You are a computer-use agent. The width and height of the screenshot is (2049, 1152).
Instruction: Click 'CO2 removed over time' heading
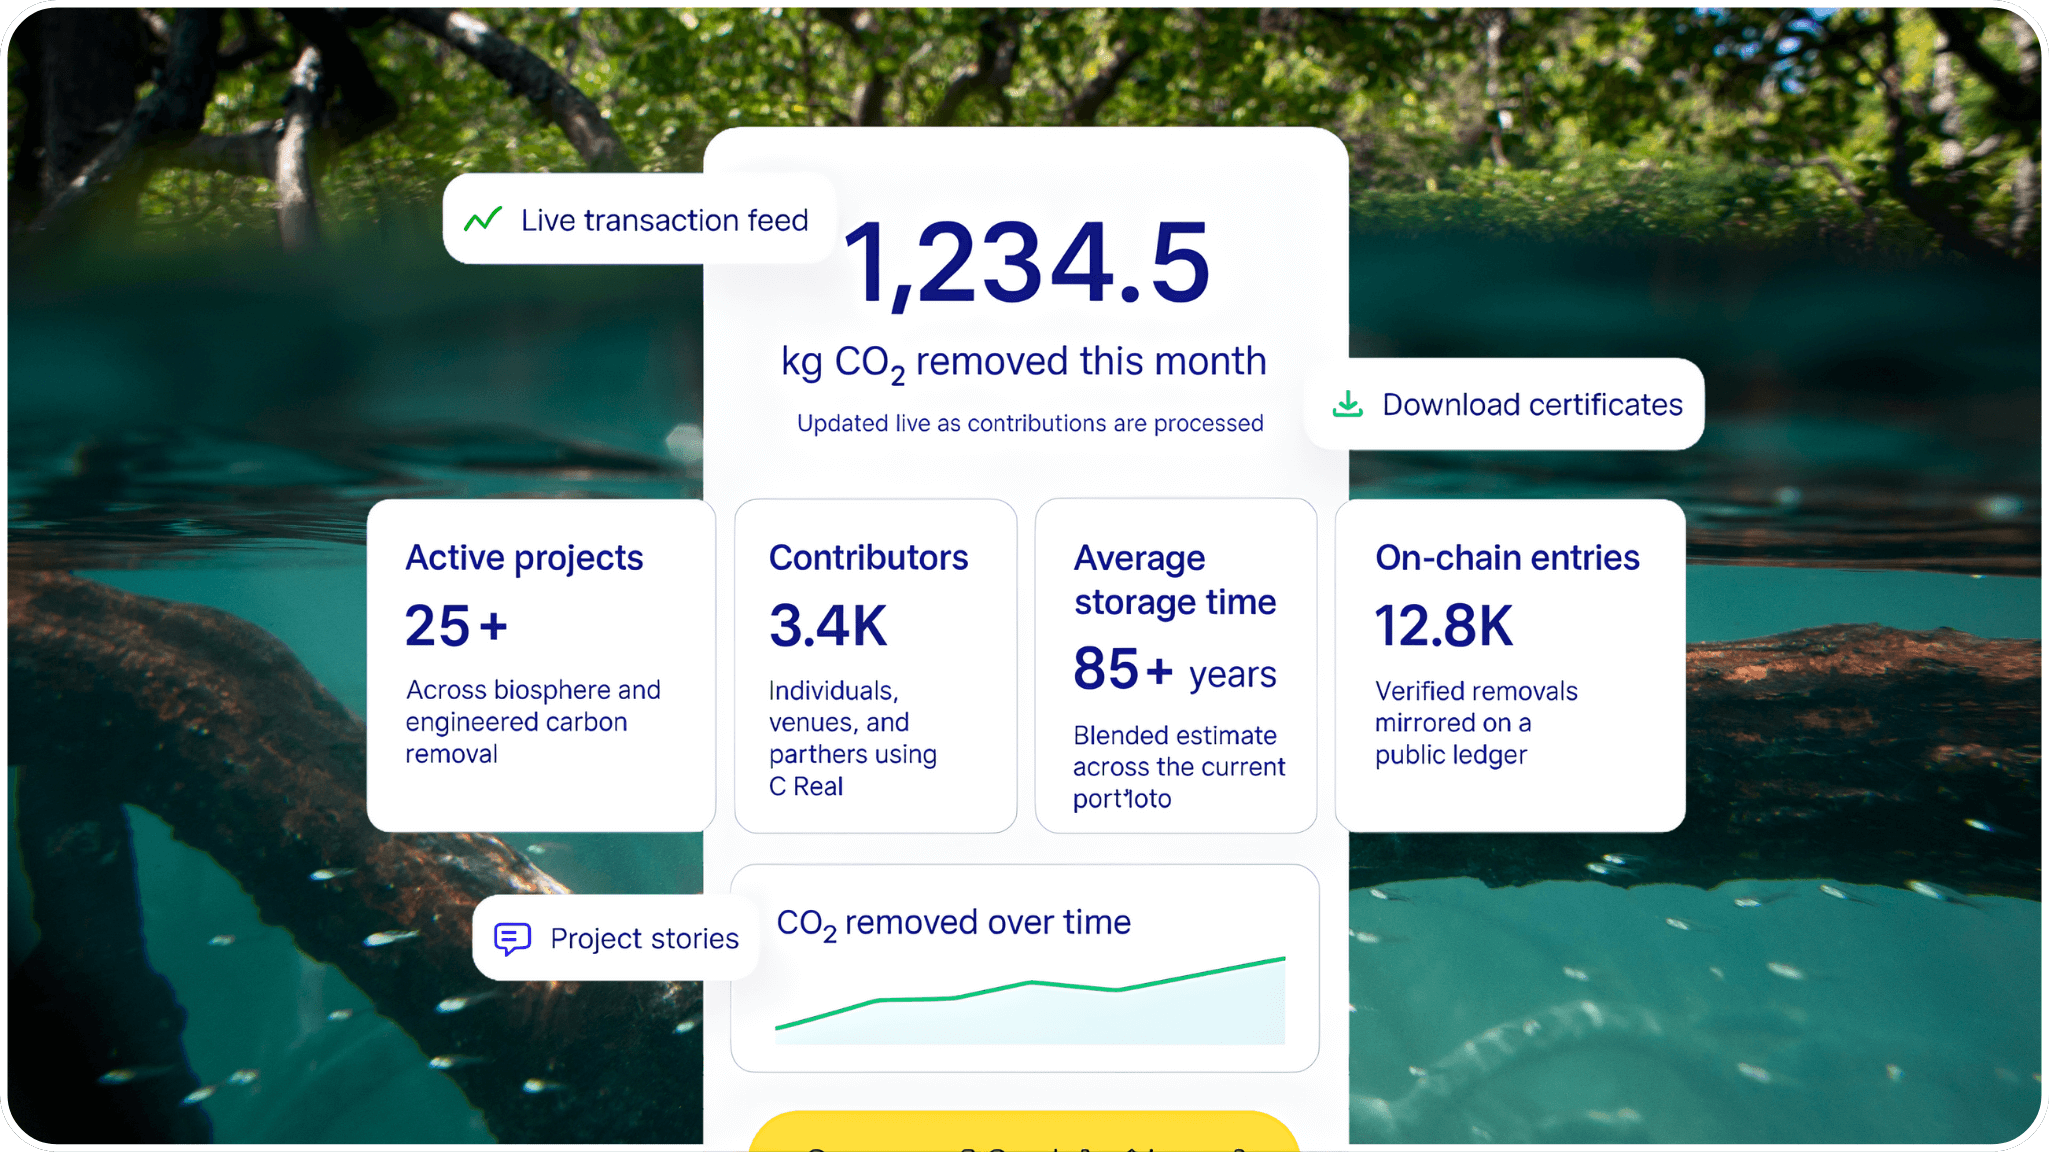tap(954, 924)
